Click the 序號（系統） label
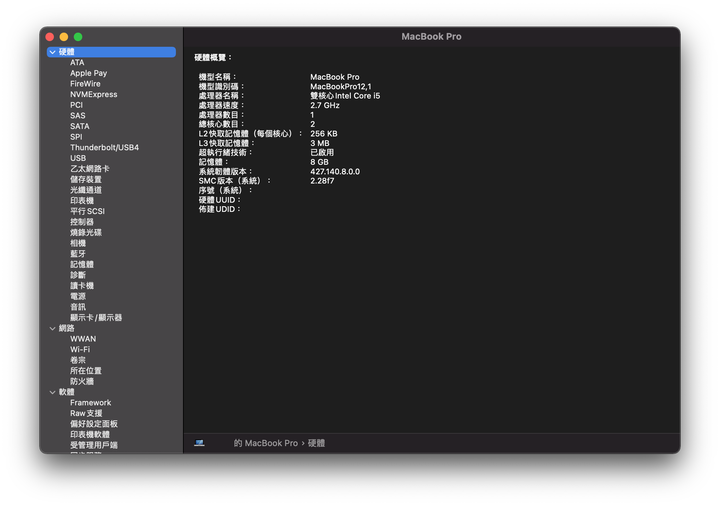 point(225,191)
